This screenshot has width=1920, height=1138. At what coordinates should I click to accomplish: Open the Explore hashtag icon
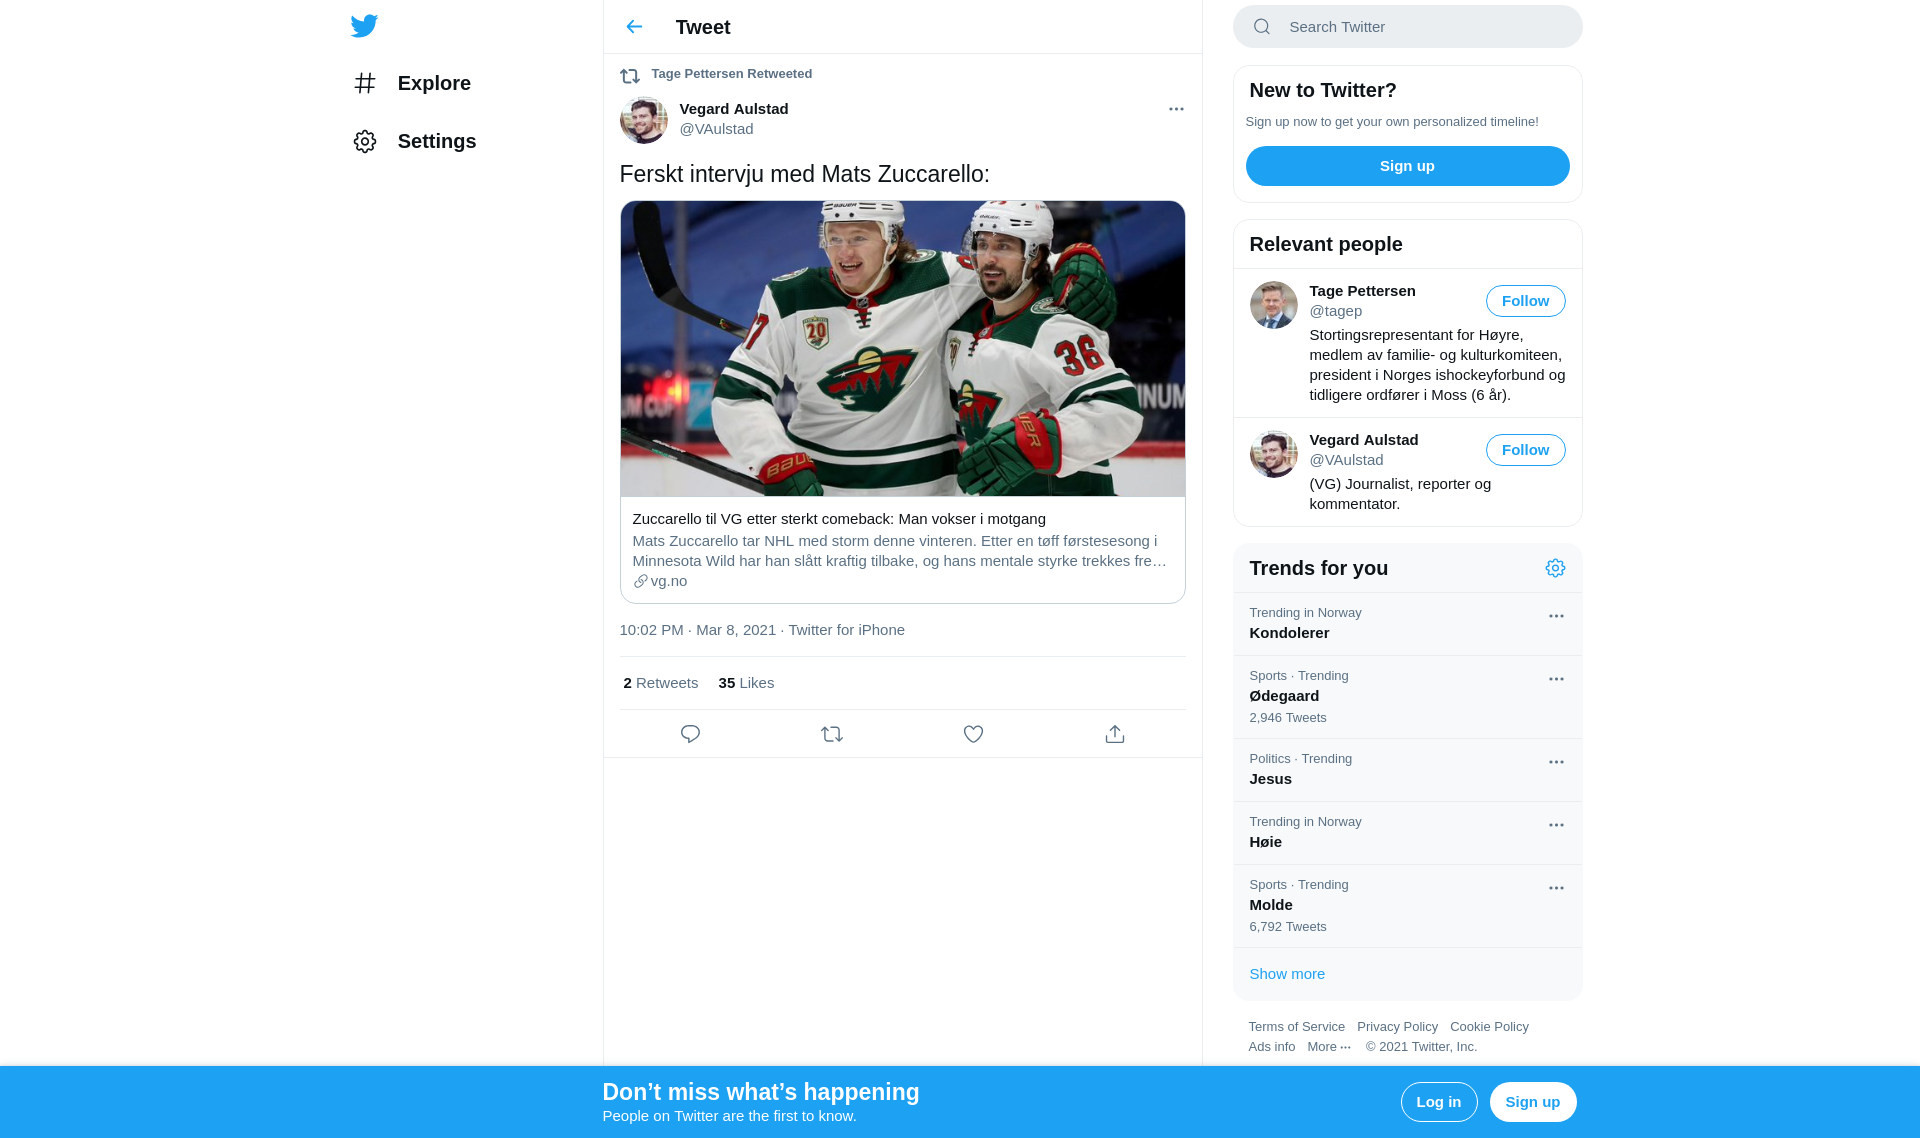365,83
